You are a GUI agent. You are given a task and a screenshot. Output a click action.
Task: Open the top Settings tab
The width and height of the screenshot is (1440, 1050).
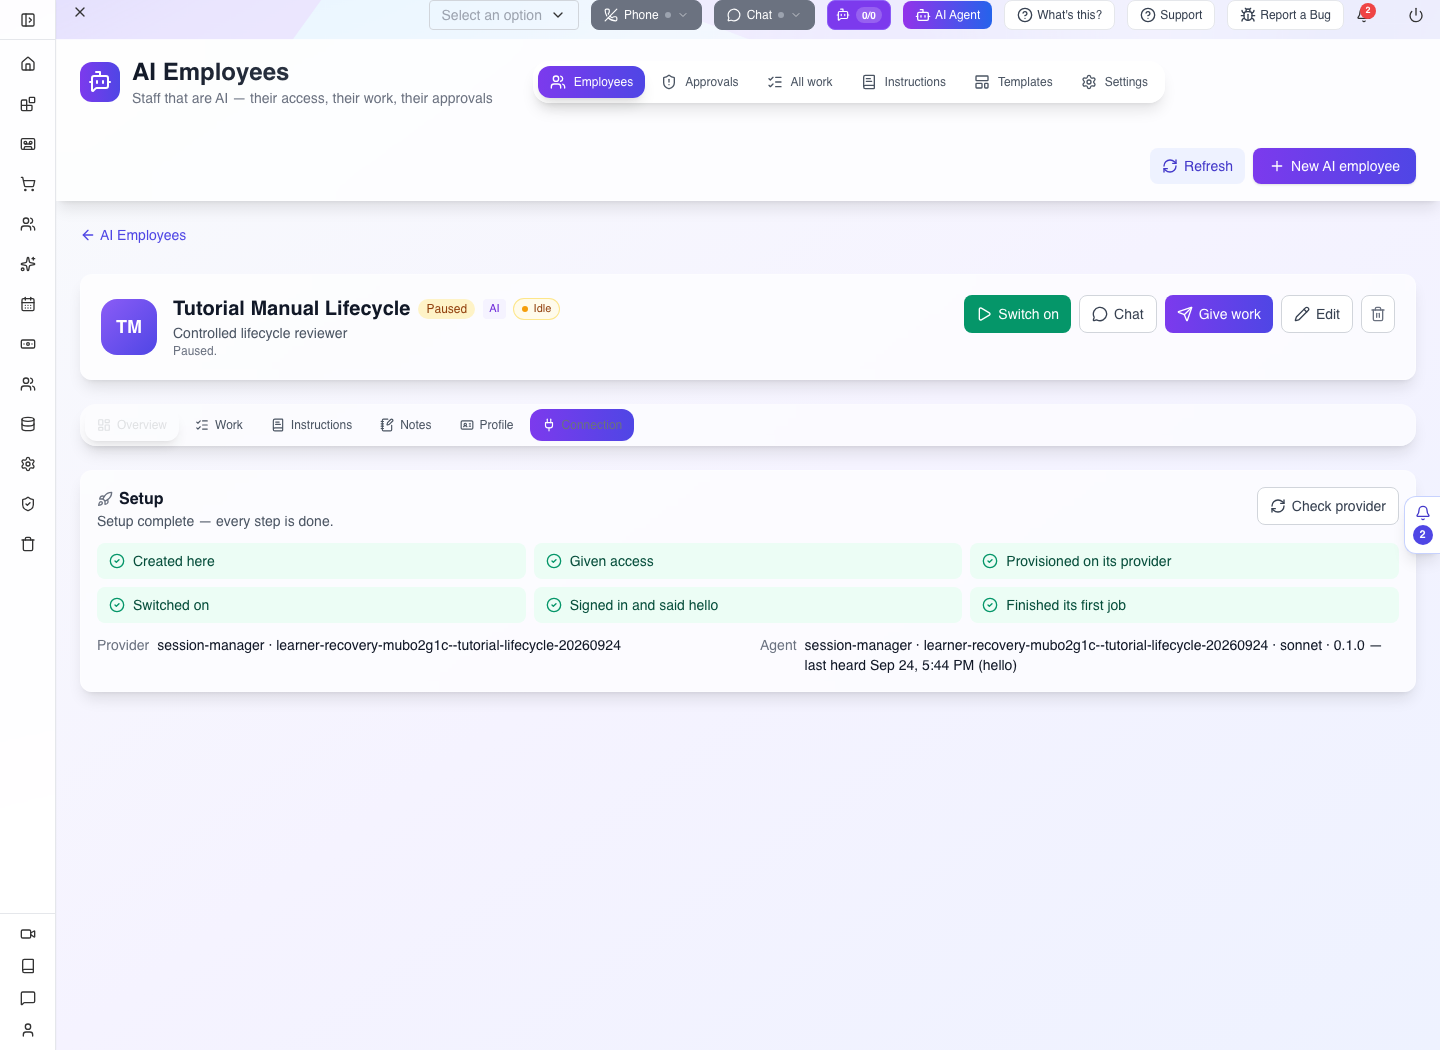[x=1114, y=82]
